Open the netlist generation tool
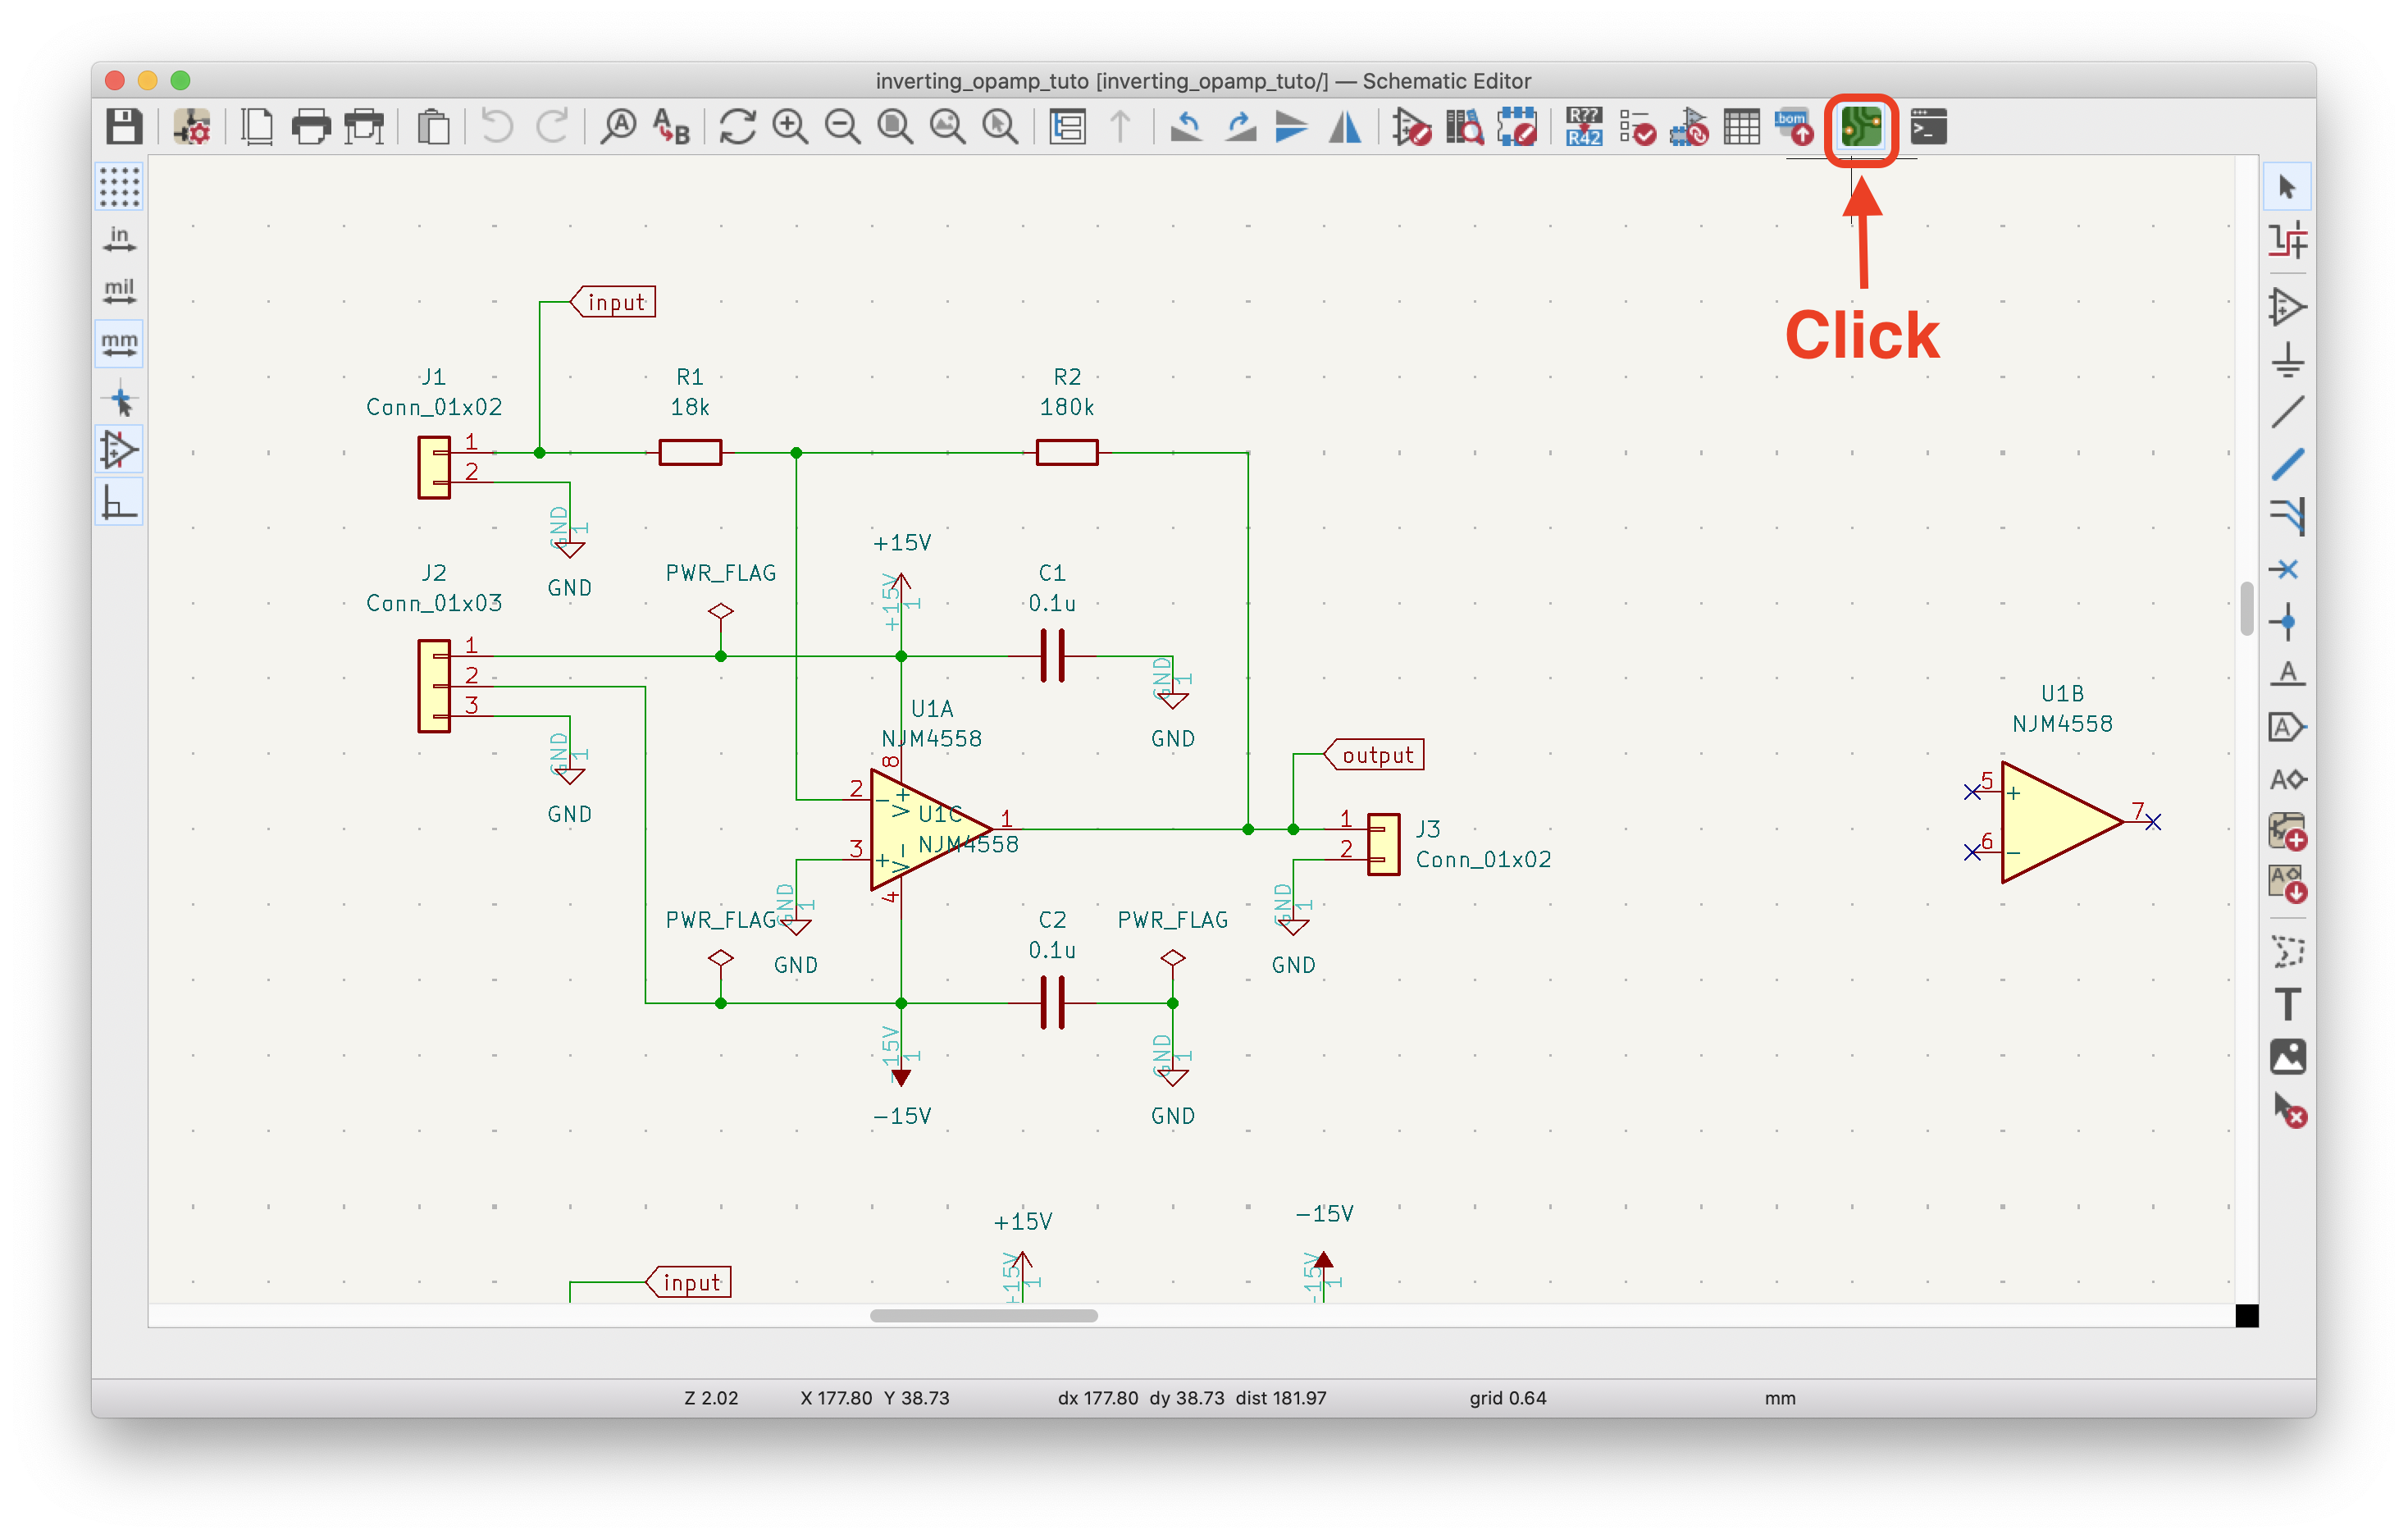Screen dimensions: 2408x1539 [1864, 125]
